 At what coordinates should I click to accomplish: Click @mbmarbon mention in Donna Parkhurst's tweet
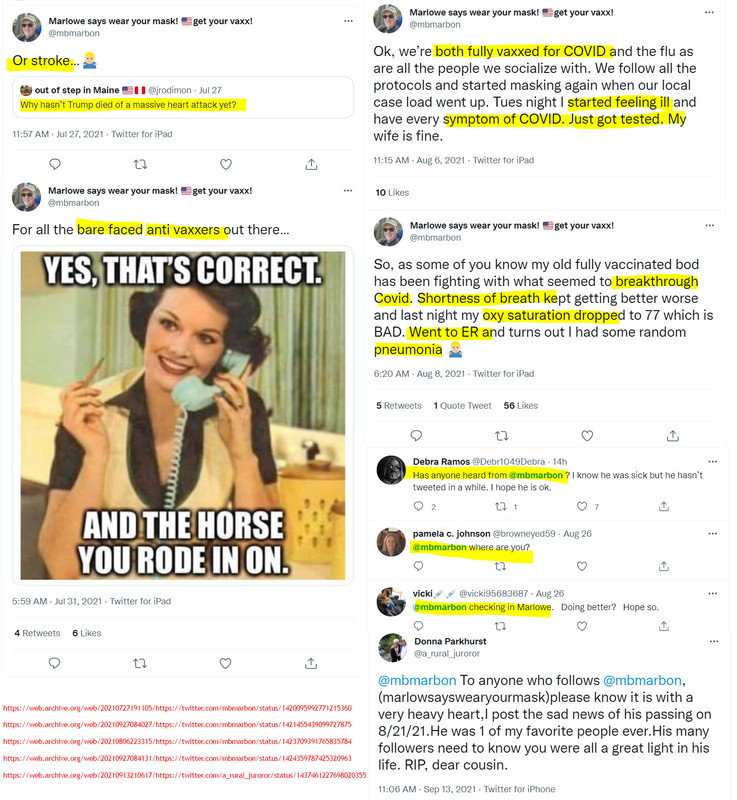pyautogui.click(x=417, y=681)
